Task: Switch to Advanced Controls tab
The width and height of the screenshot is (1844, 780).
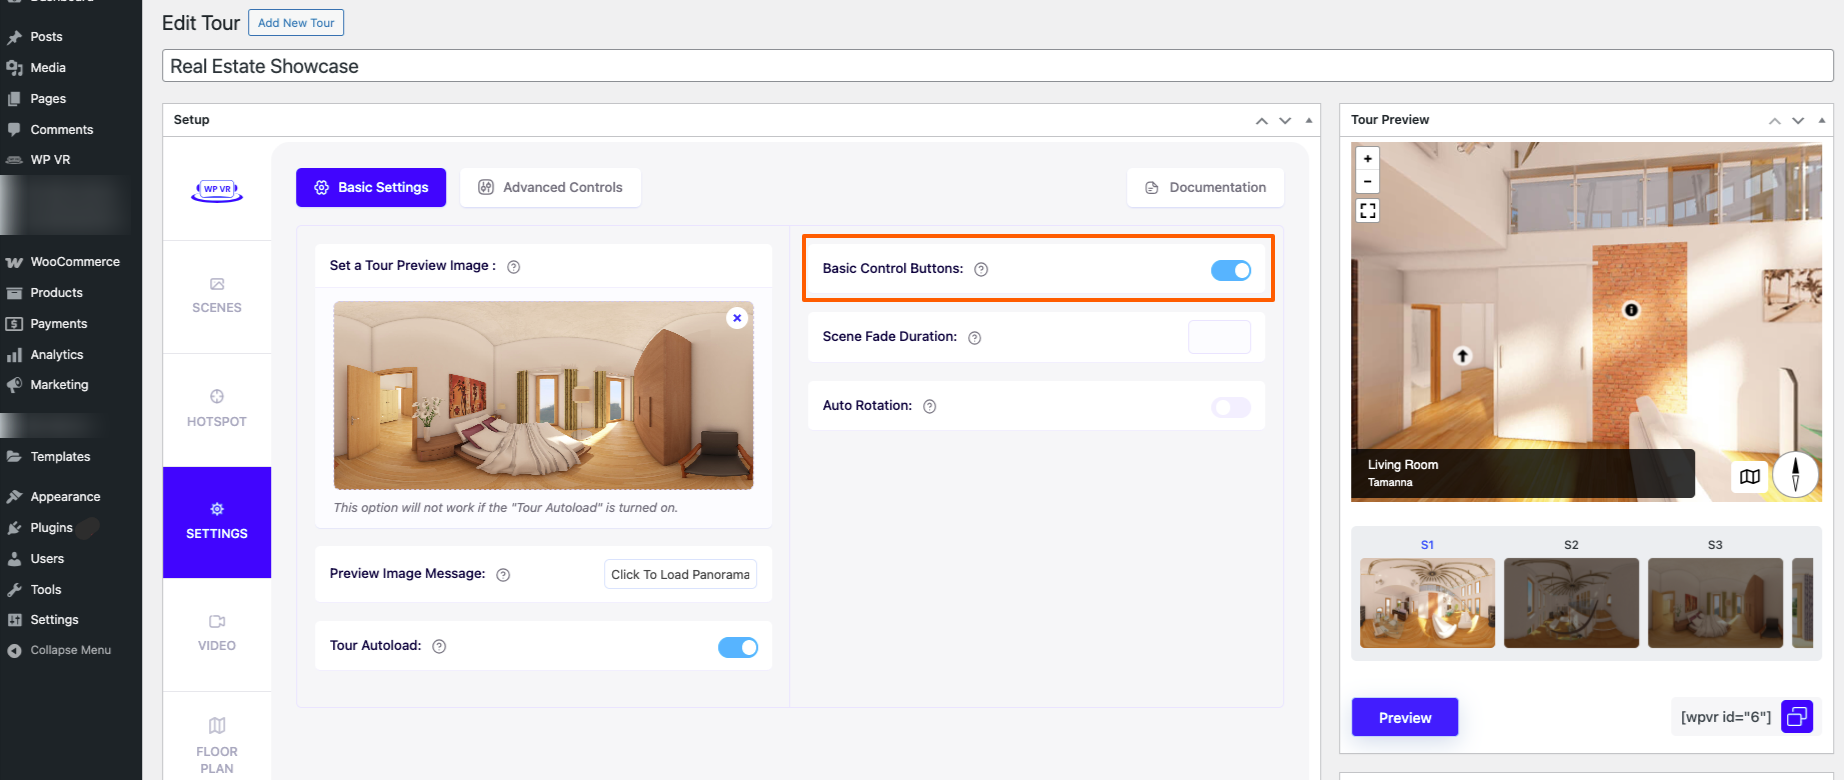Action: click(550, 187)
